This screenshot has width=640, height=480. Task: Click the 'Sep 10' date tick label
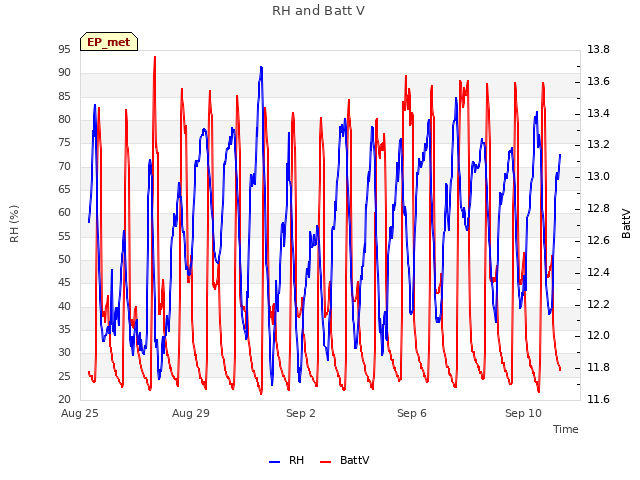[x=523, y=413]
